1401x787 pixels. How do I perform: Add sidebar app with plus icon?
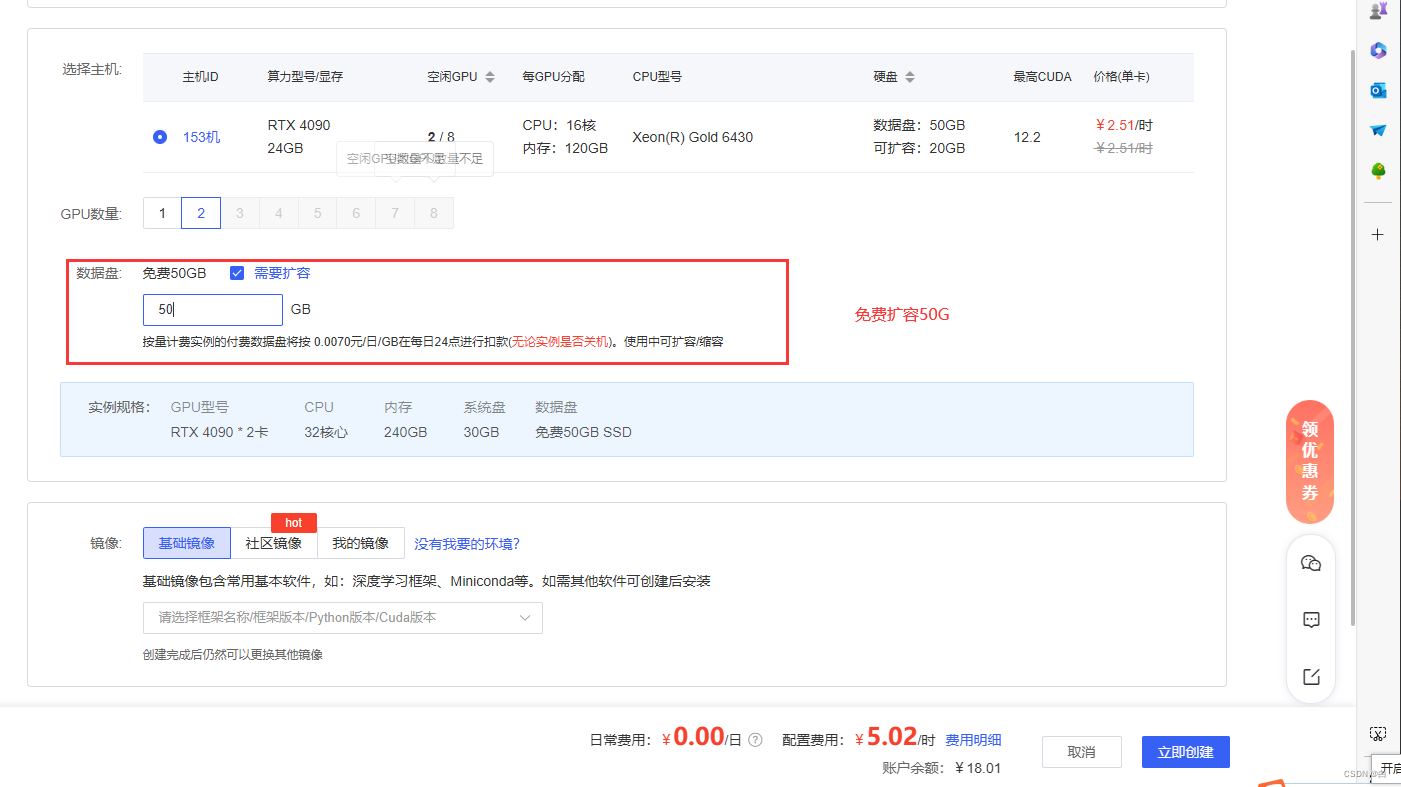1378,235
